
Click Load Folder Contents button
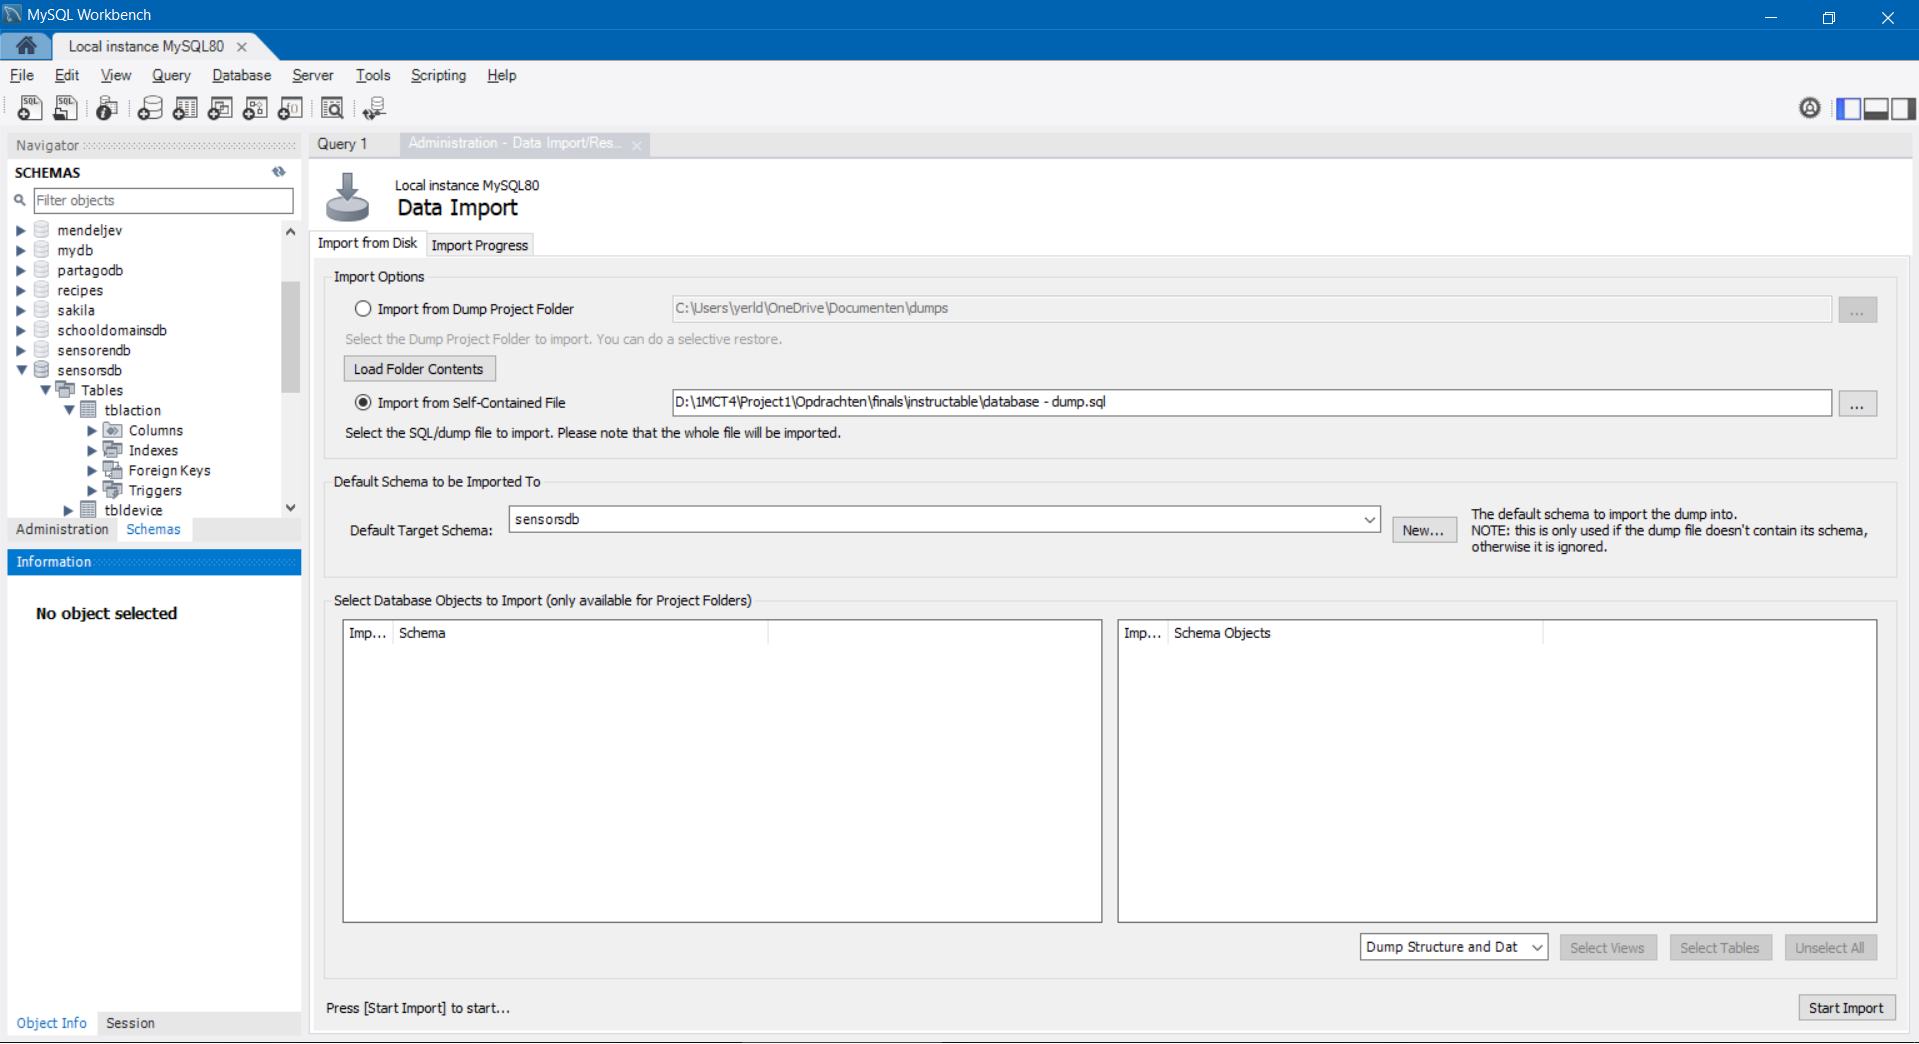(419, 369)
